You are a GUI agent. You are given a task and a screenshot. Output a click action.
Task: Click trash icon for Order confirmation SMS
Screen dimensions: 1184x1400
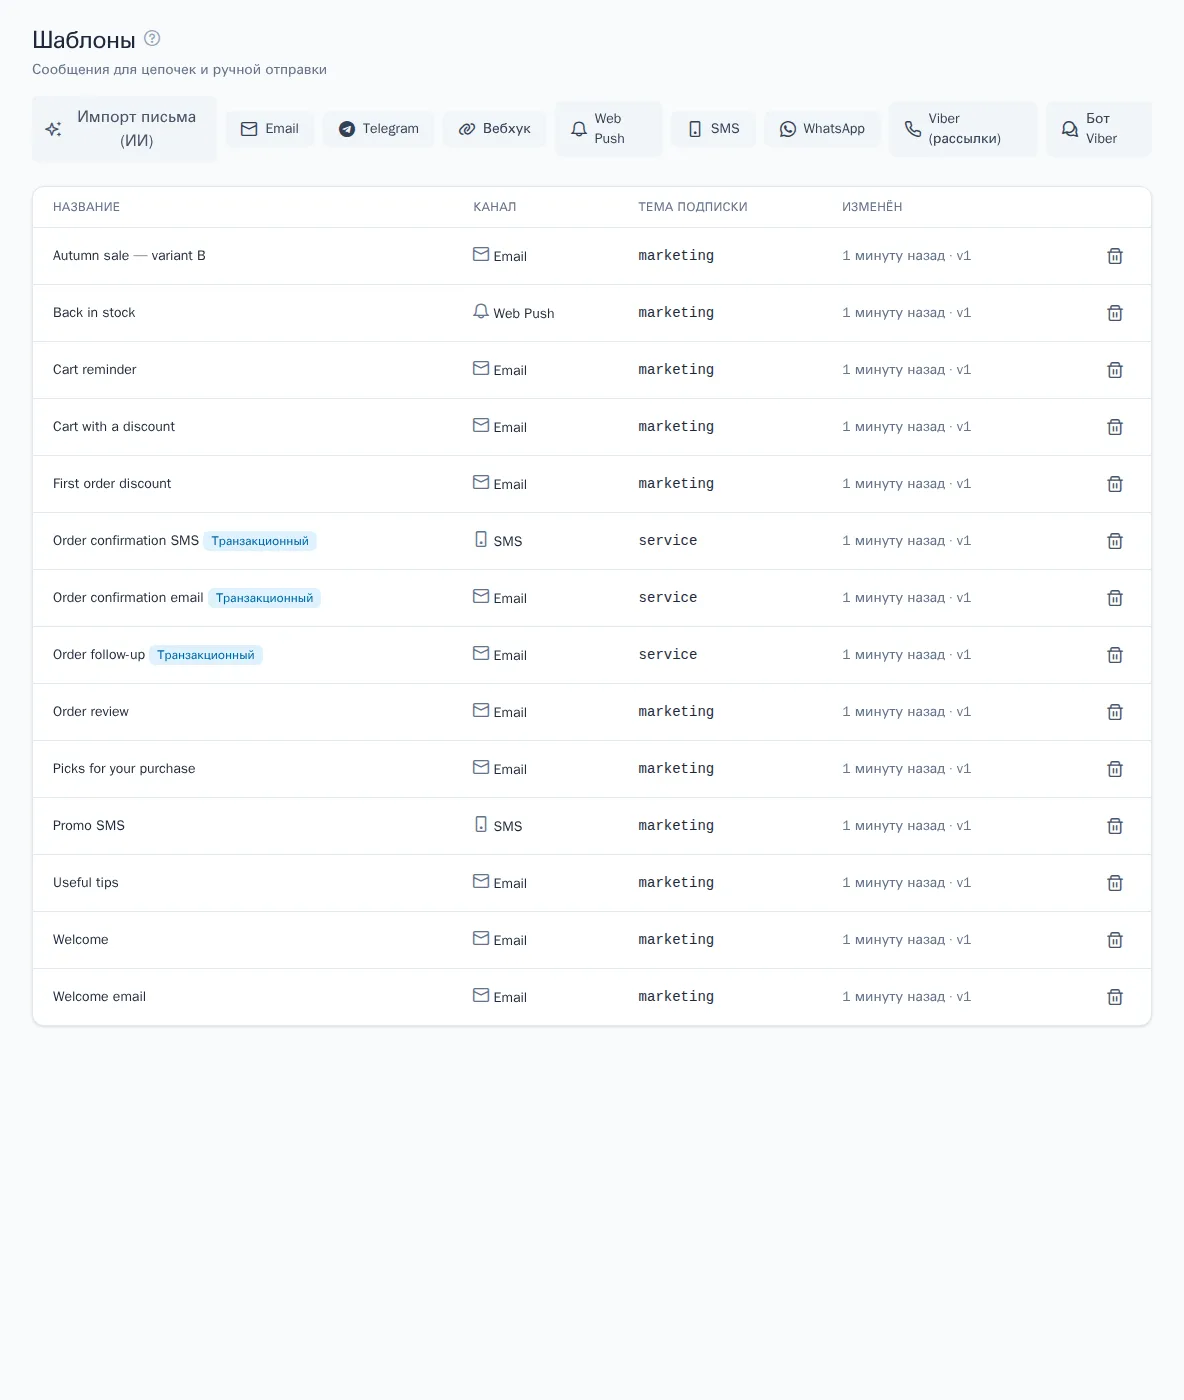1115,541
